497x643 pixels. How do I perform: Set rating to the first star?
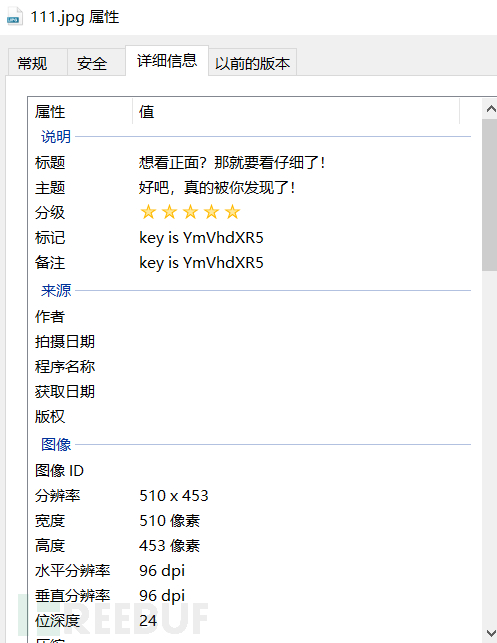click(148, 212)
